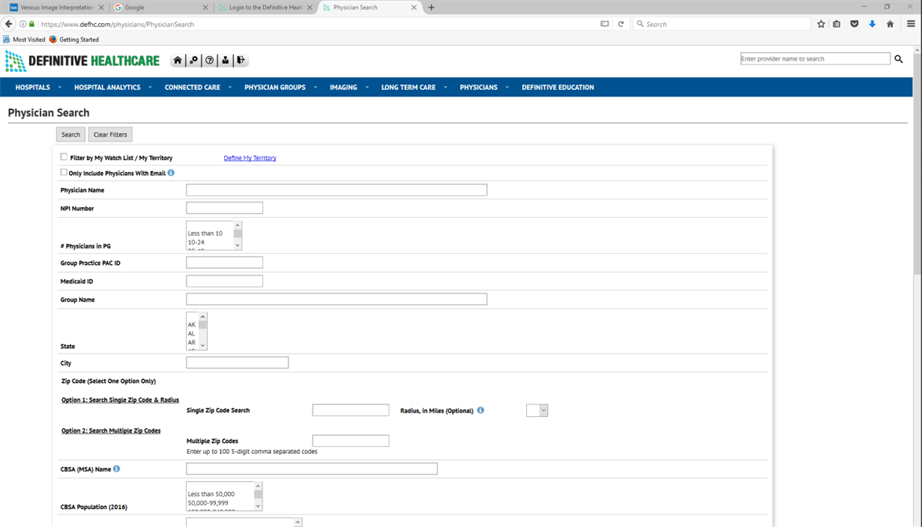Expand the Hospital Analytics menu arrow
This screenshot has height=527, width=922.
tap(150, 87)
